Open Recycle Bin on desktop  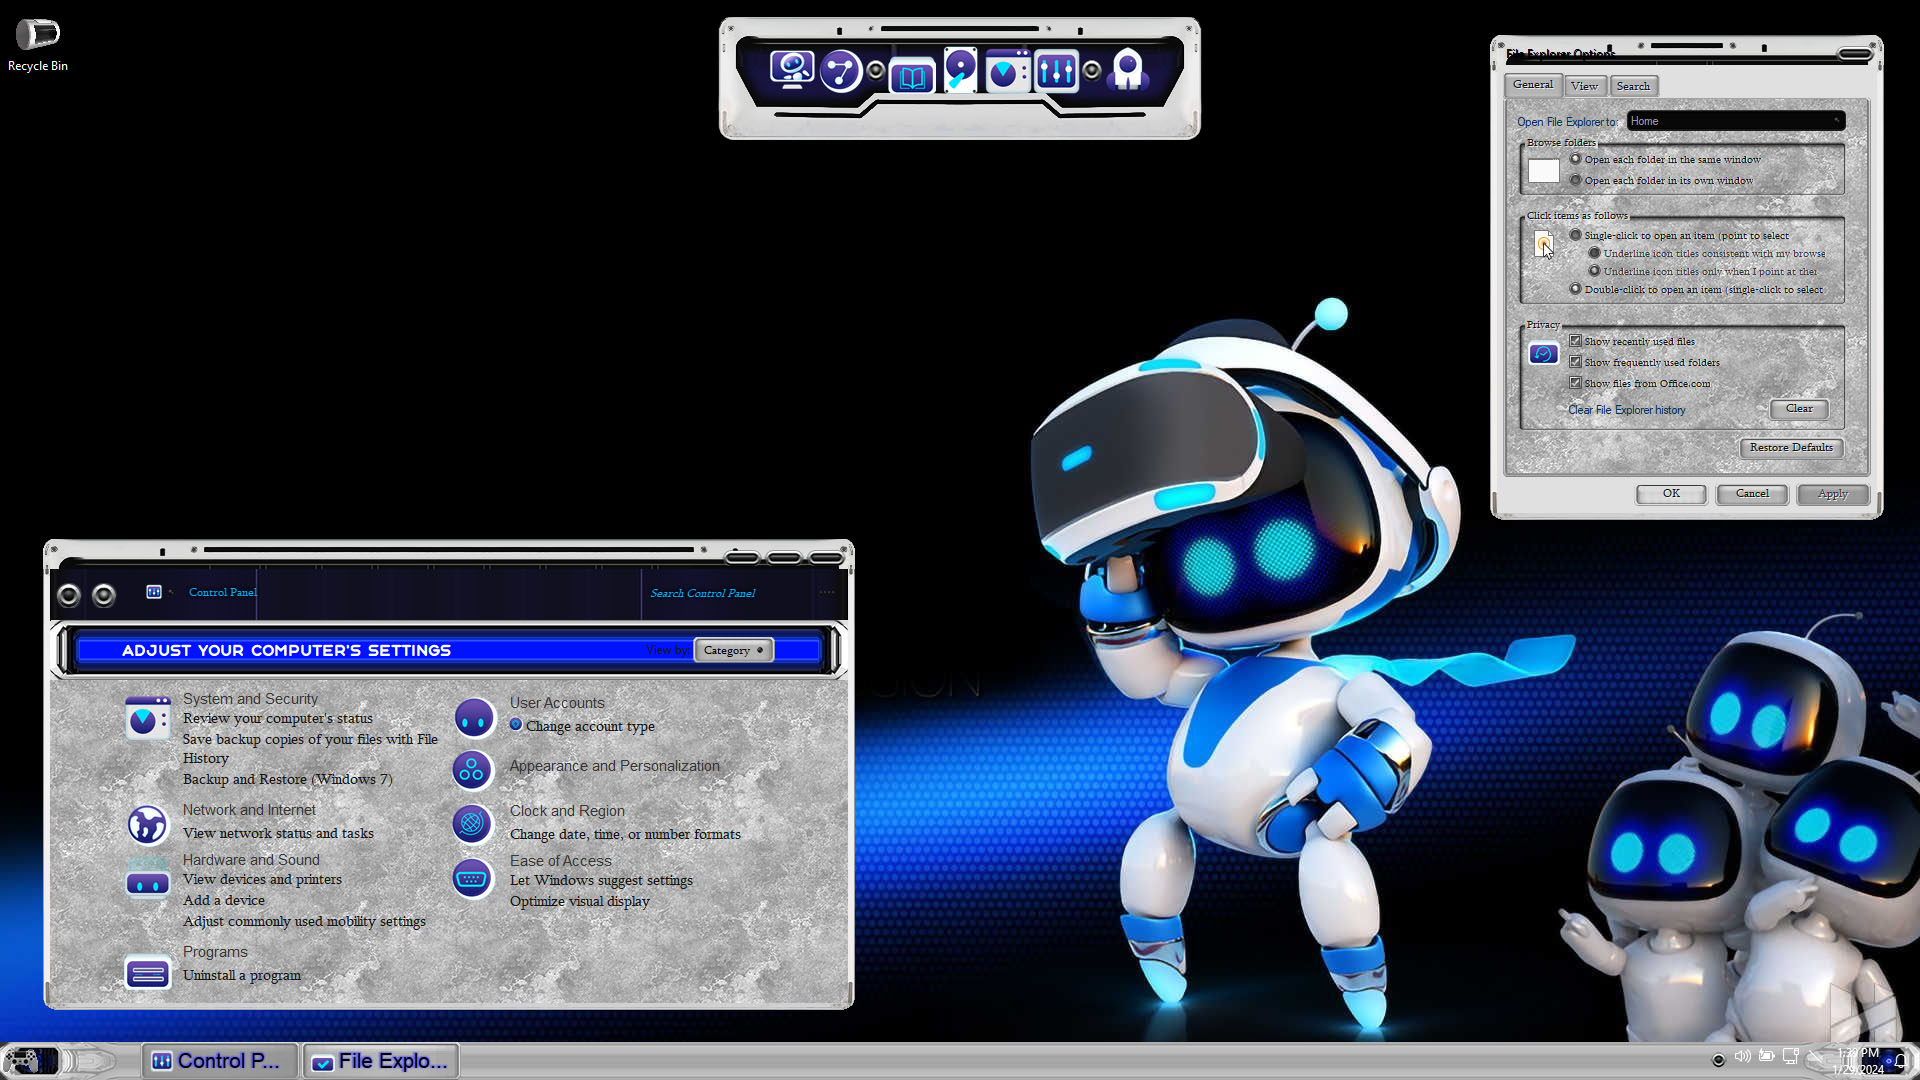(38, 35)
